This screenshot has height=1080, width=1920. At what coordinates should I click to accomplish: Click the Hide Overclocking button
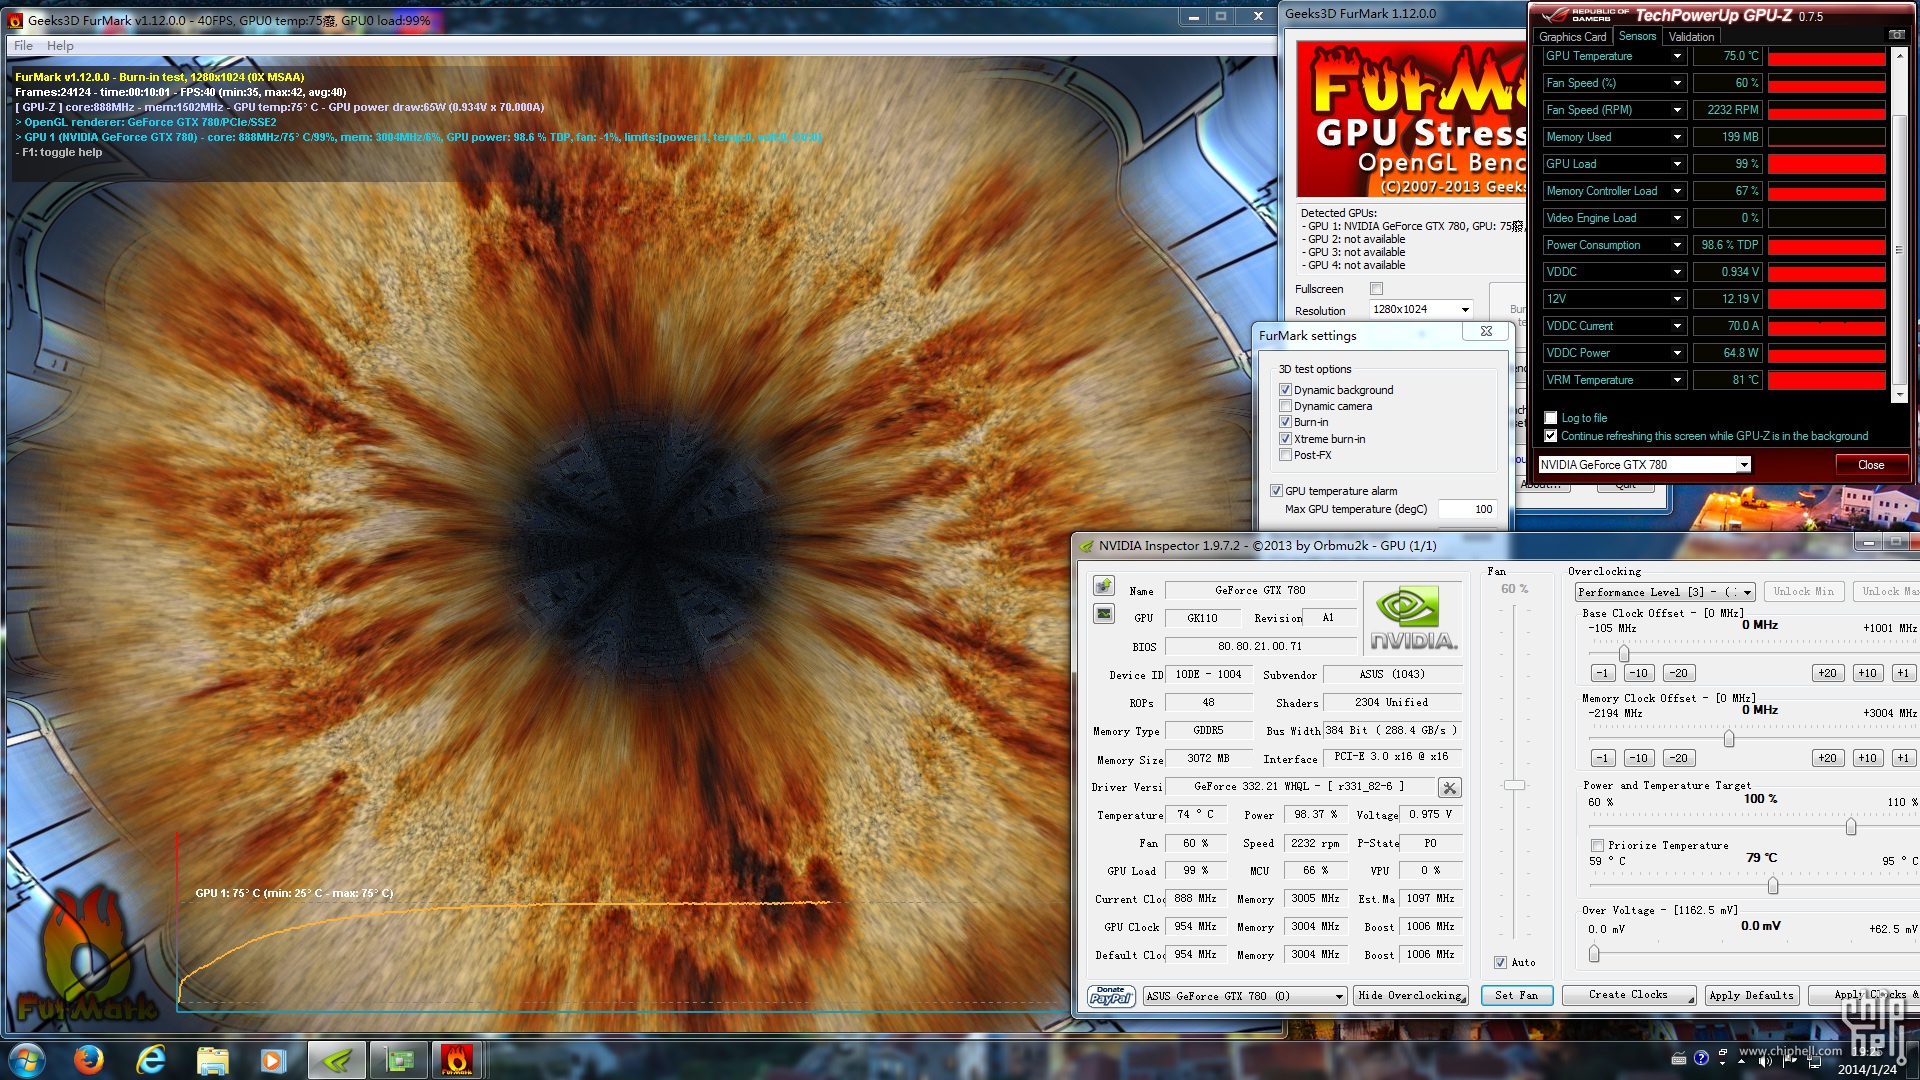(x=1411, y=996)
